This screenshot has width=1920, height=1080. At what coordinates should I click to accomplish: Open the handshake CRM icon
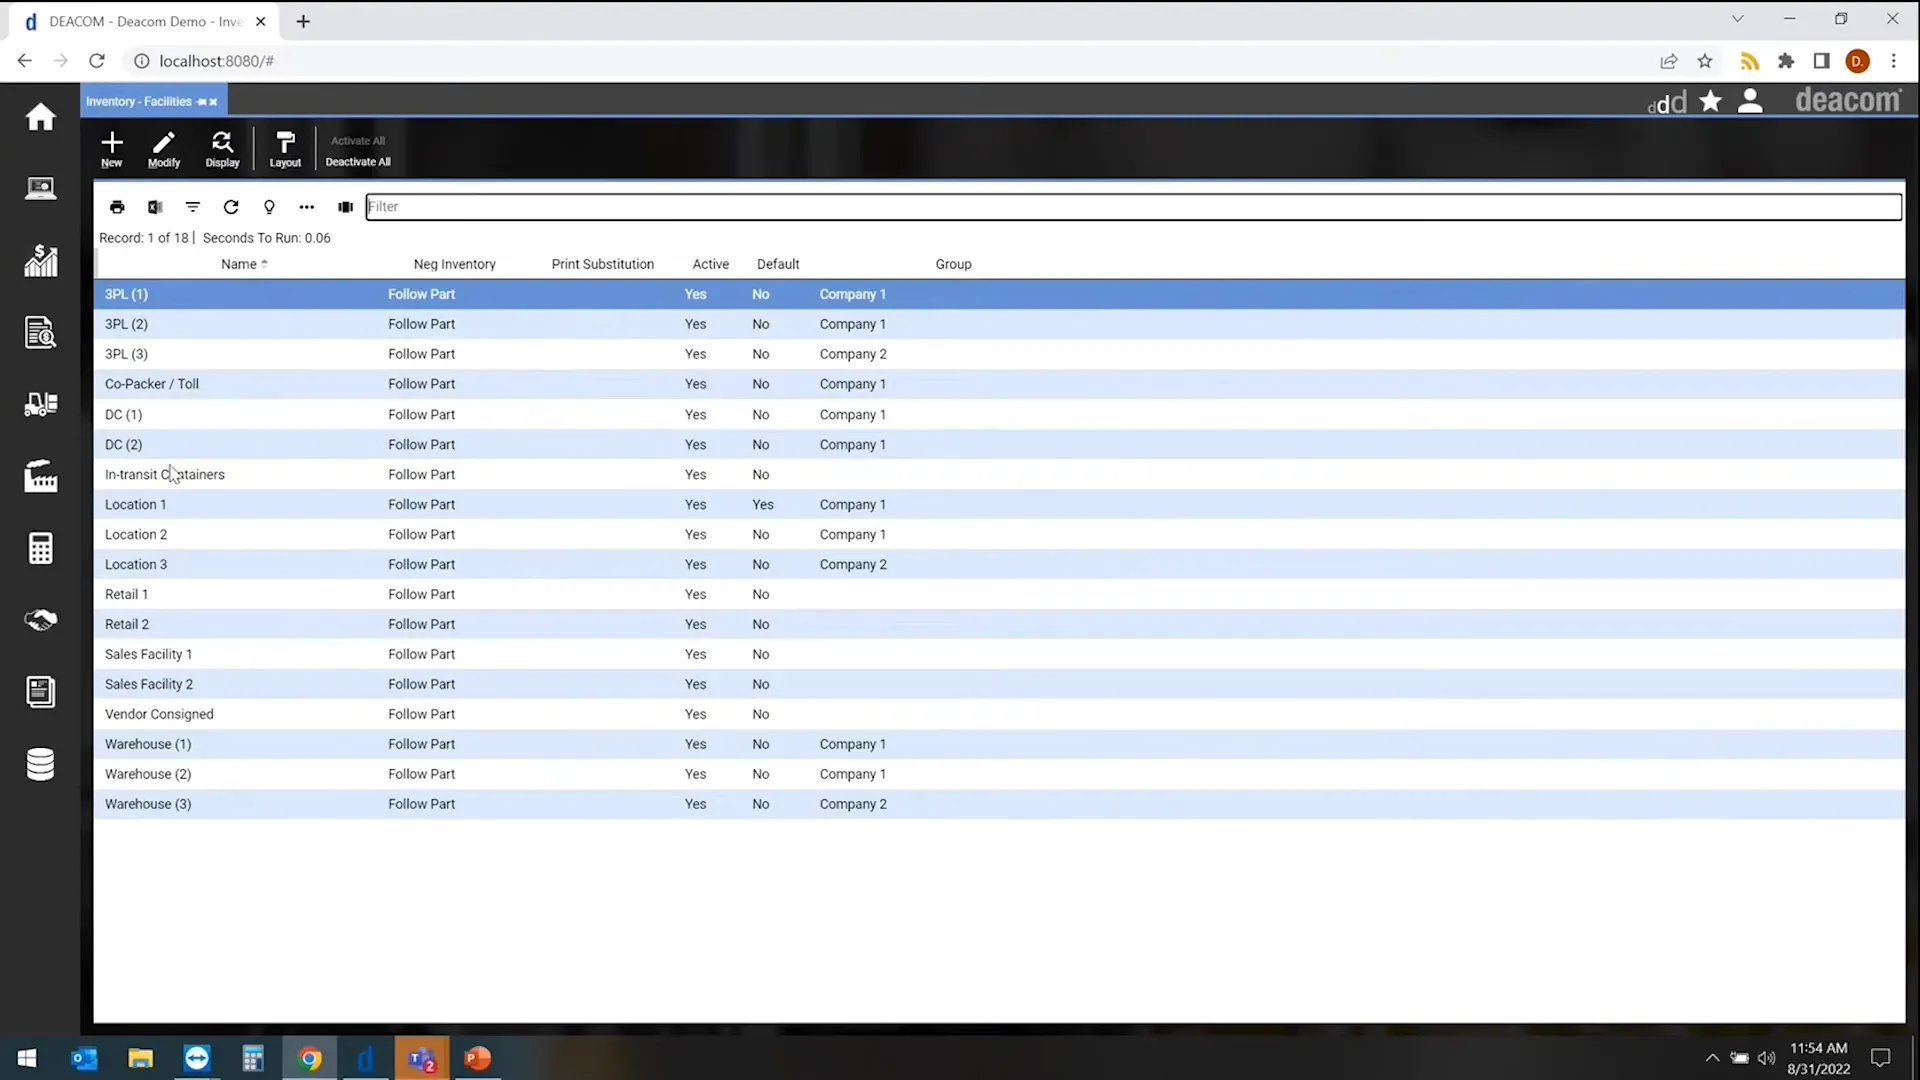click(x=40, y=620)
